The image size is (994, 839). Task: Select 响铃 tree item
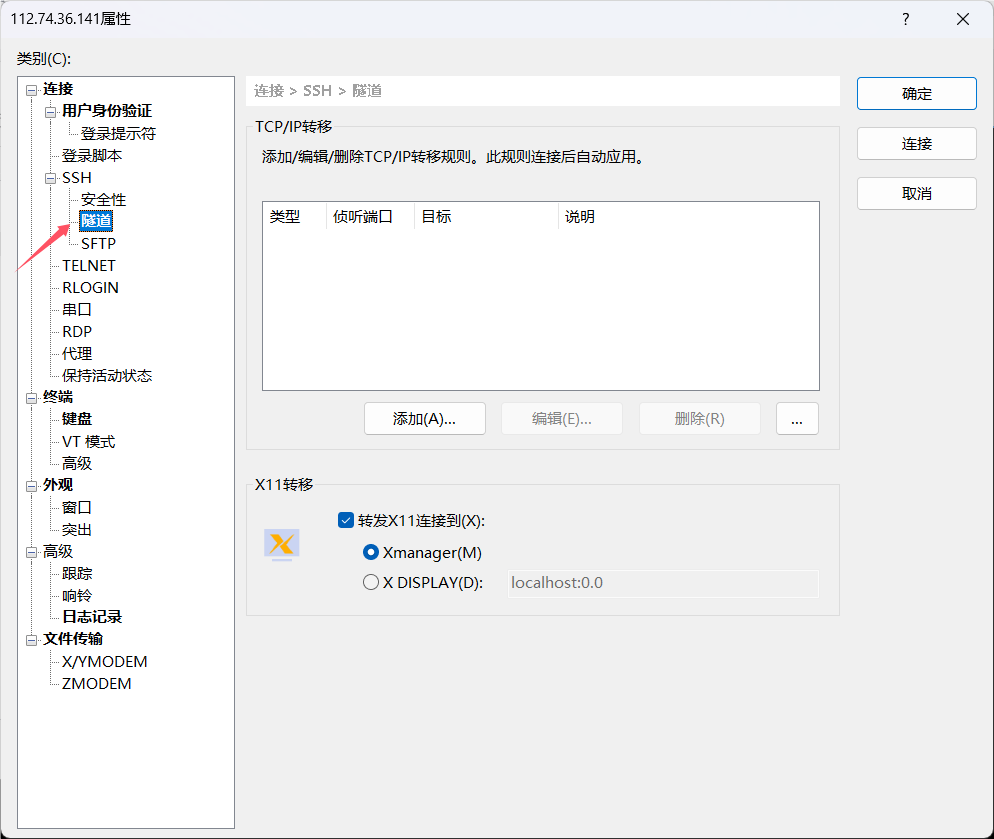pos(77,595)
